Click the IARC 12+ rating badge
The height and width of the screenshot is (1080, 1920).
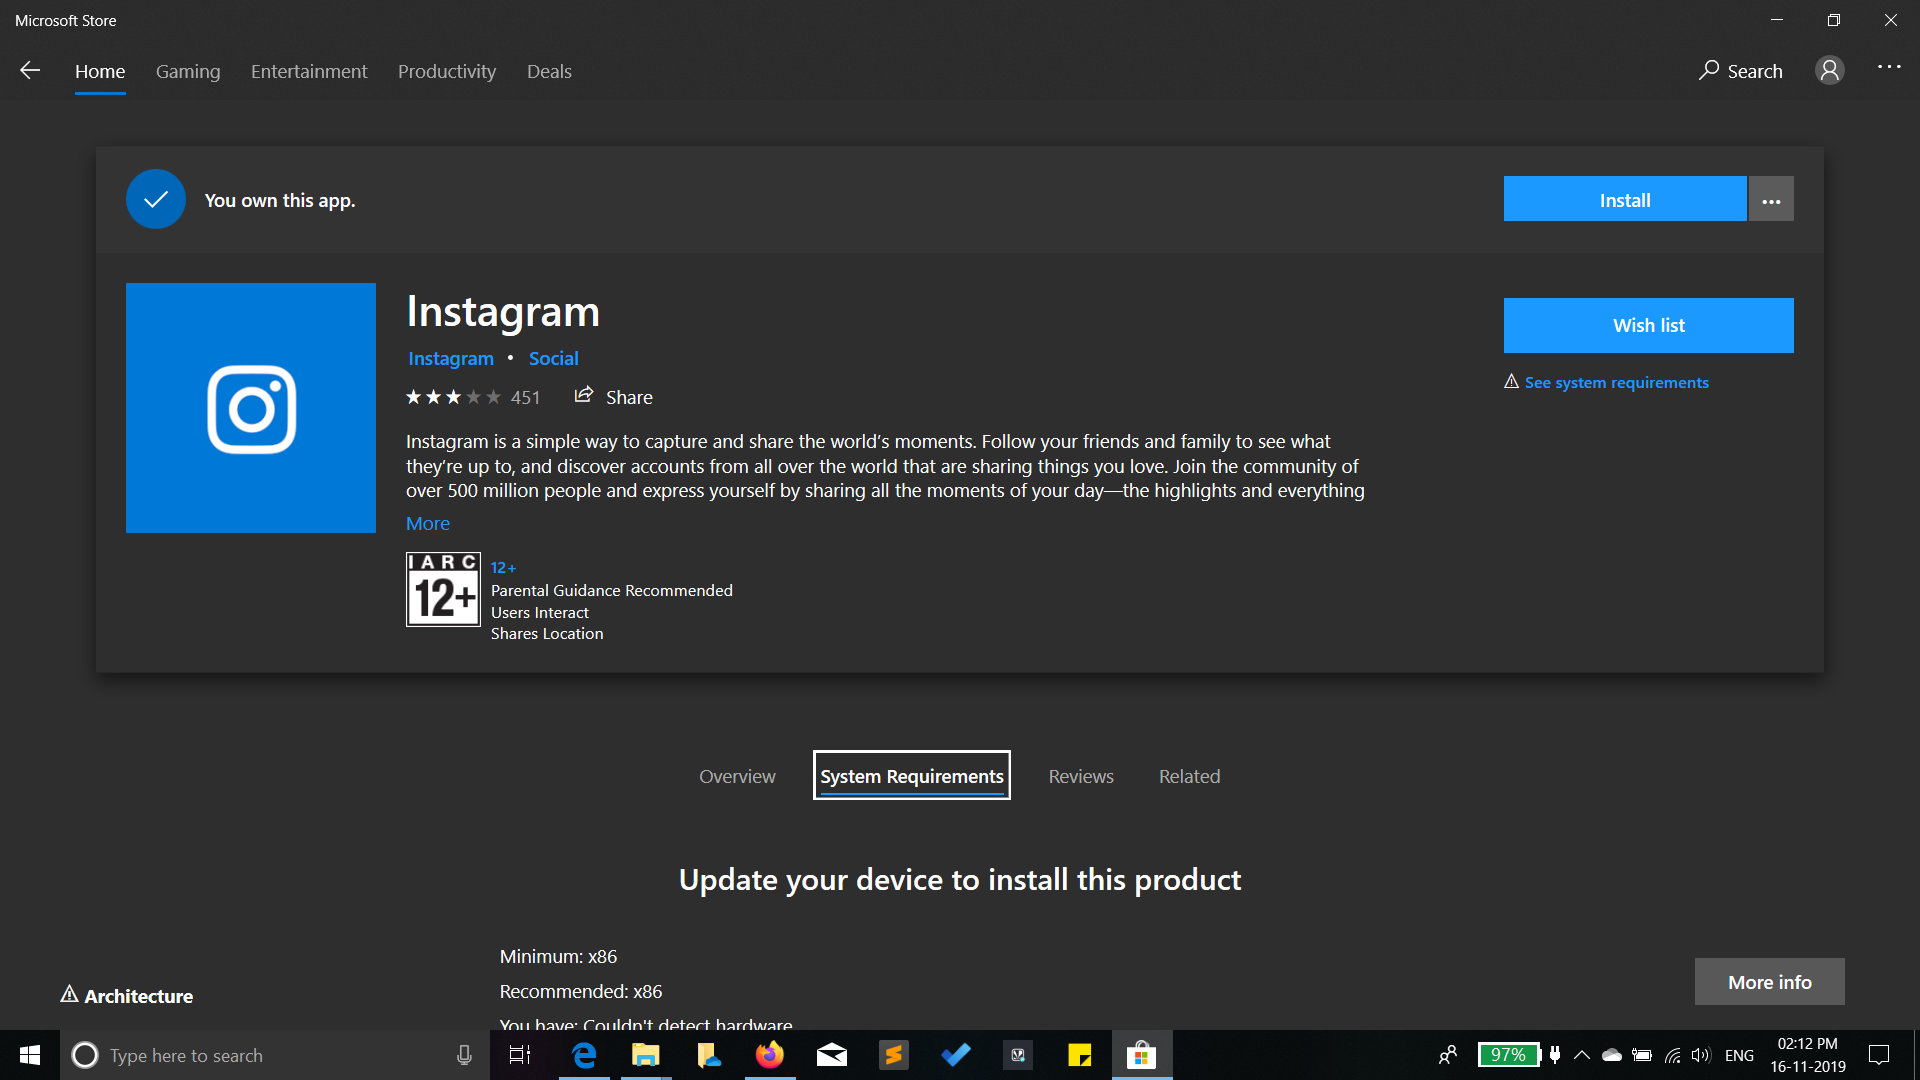(x=443, y=589)
